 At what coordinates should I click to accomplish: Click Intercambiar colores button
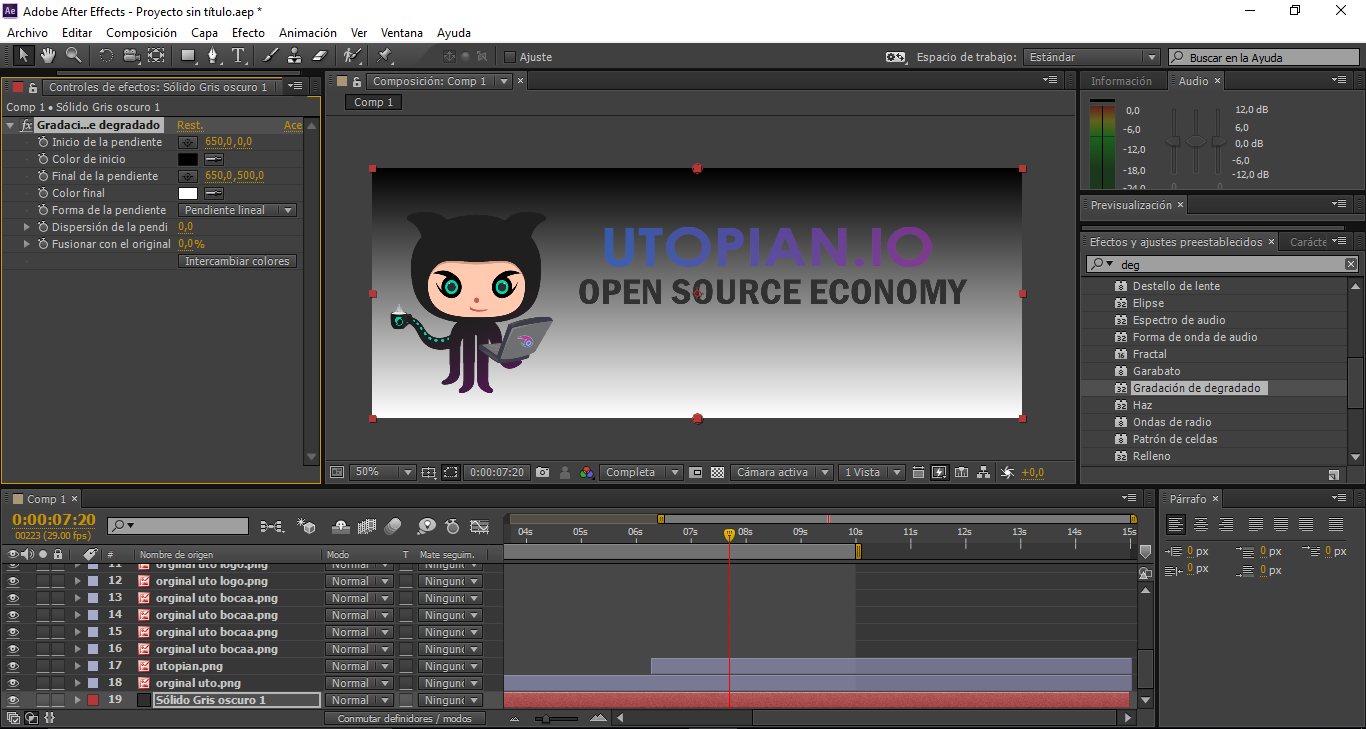[x=238, y=261]
